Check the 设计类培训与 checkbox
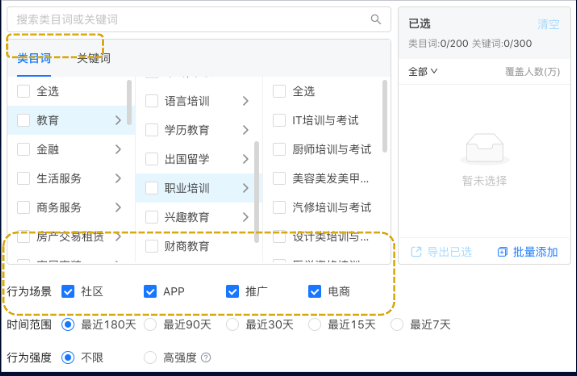Screen dimensions: 577x376 click(279, 237)
